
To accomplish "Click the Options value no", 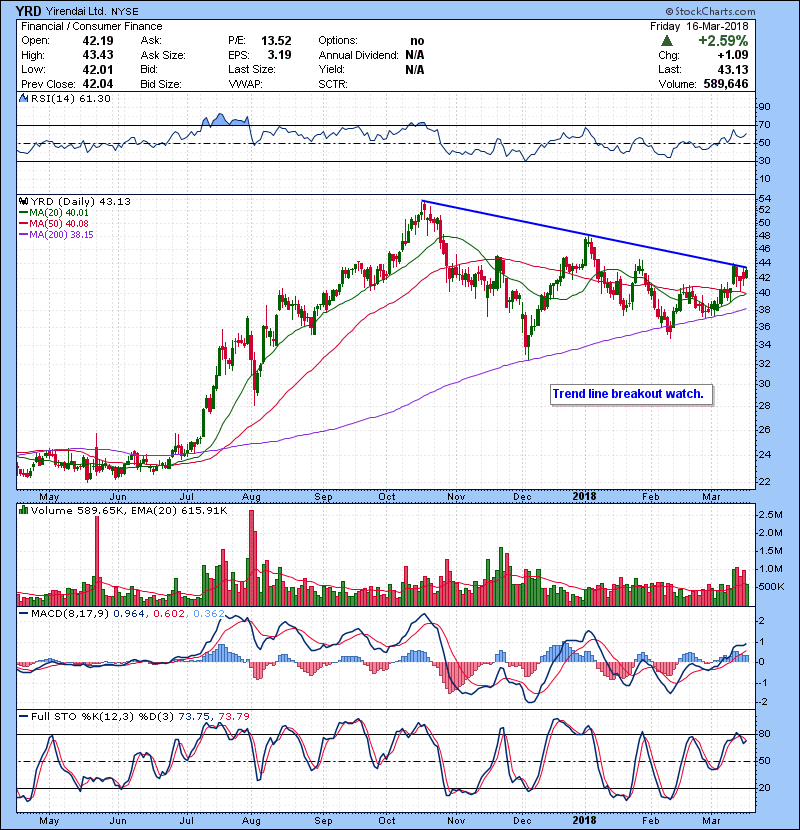I will (417, 41).
